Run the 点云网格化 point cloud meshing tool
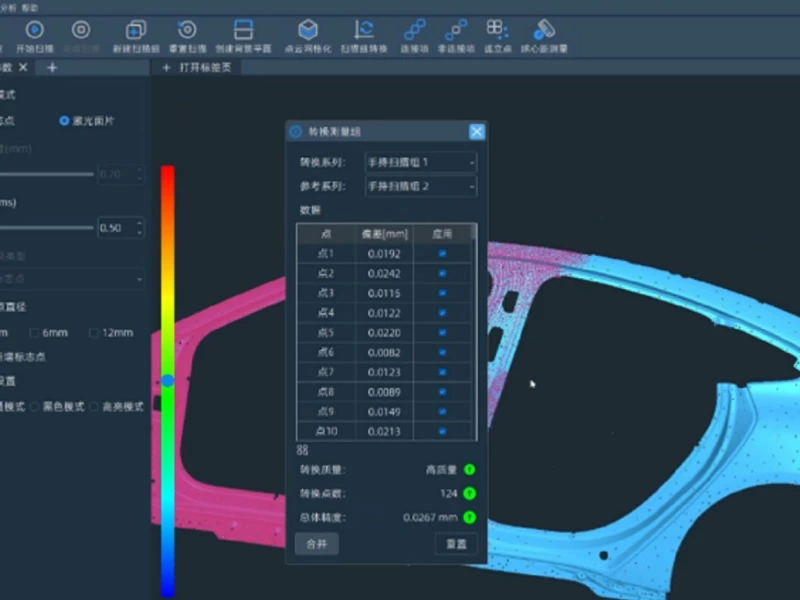Image resolution: width=800 pixels, height=600 pixels. click(x=308, y=31)
